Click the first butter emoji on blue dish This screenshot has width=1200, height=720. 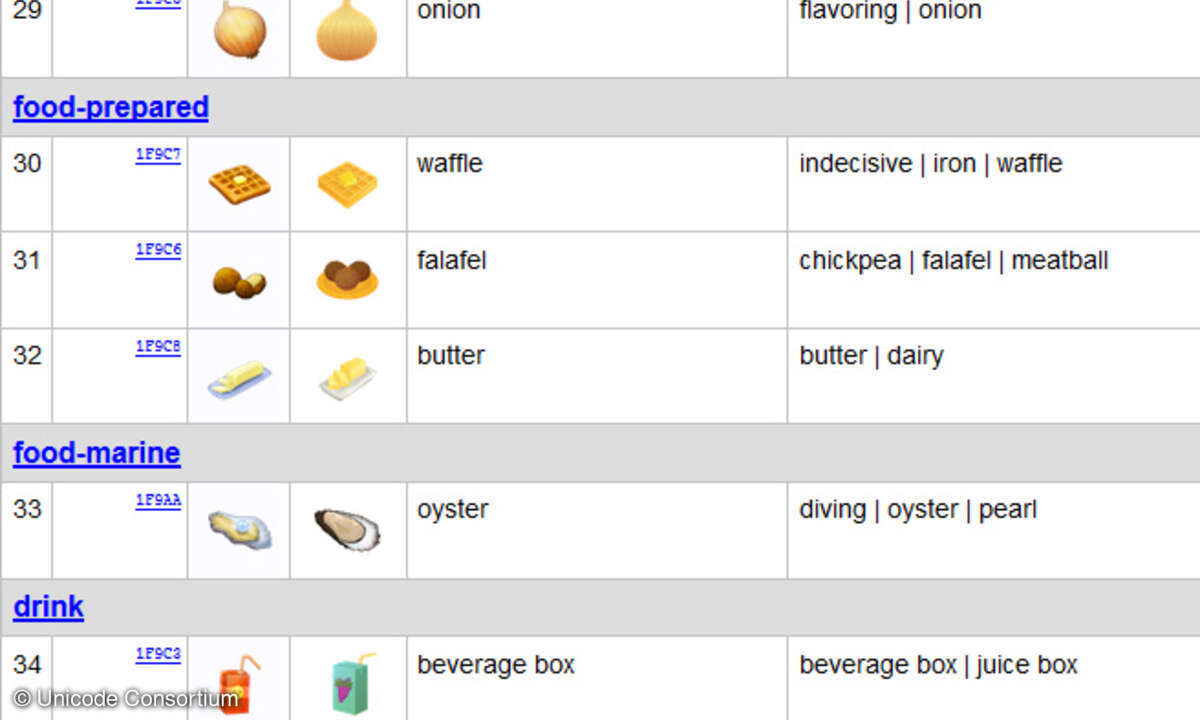(238, 379)
